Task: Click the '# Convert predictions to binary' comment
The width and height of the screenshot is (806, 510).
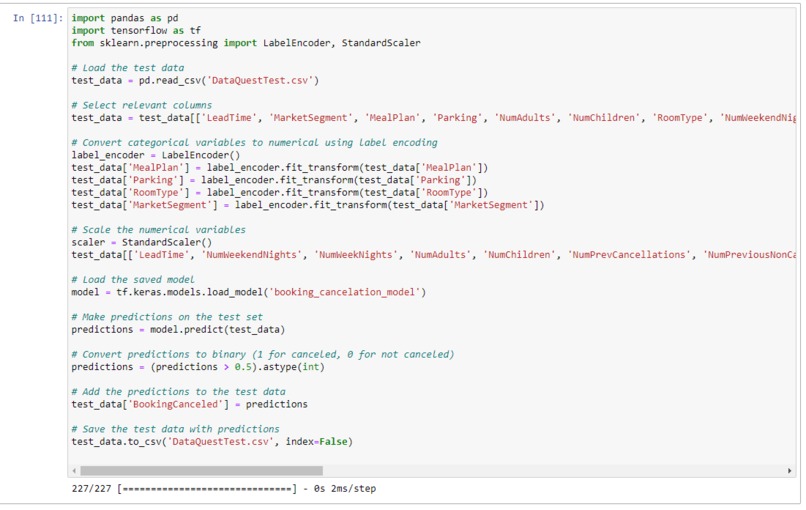Action: [x=263, y=354]
